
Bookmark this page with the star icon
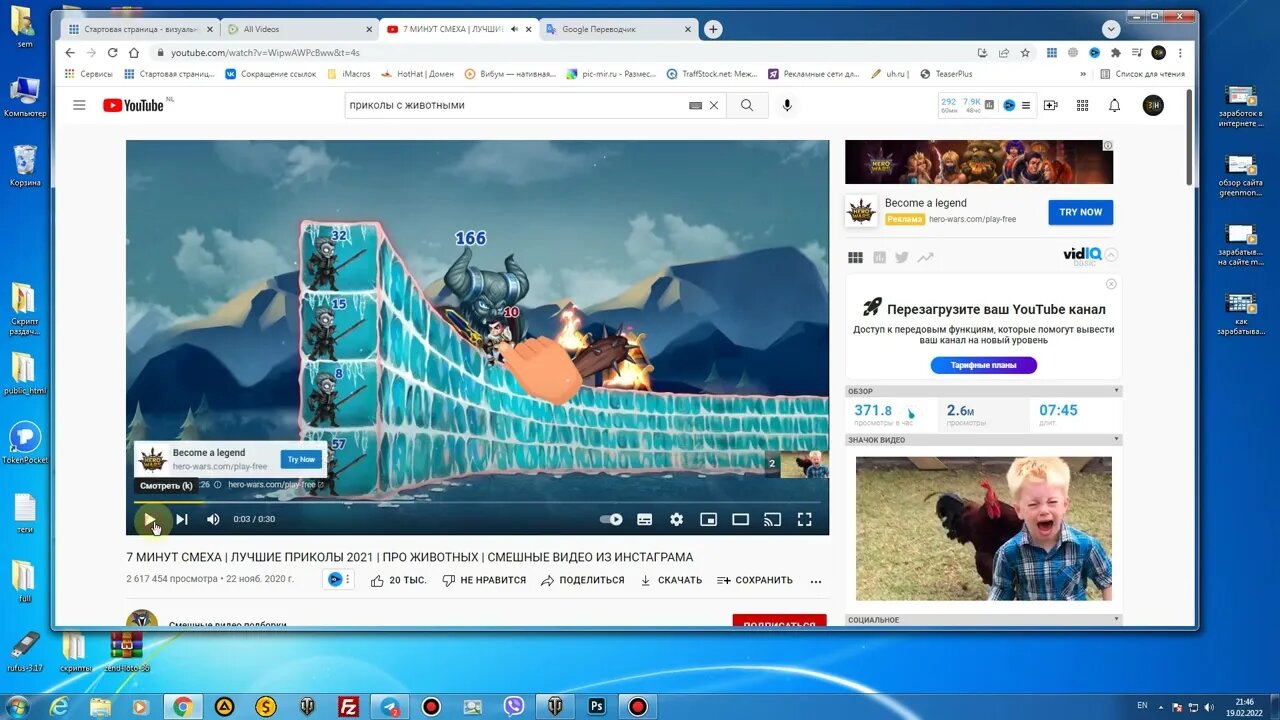[1025, 53]
